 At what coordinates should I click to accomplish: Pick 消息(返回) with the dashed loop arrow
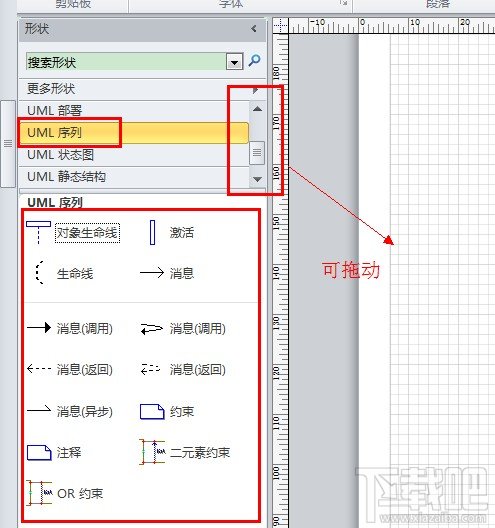[x=151, y=369]
